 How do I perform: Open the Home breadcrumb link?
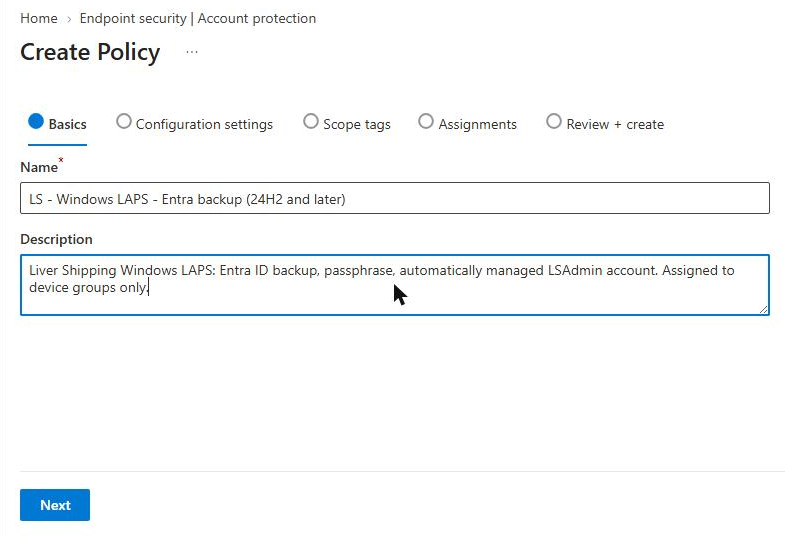point(39,19)
